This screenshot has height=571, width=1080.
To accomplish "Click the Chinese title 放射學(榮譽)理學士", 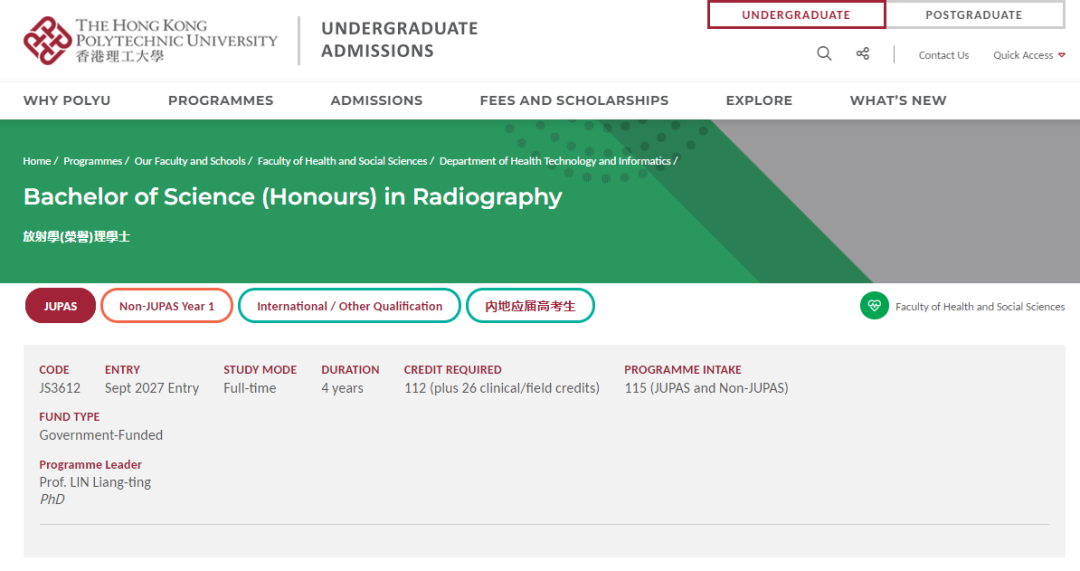I will 76,237.
